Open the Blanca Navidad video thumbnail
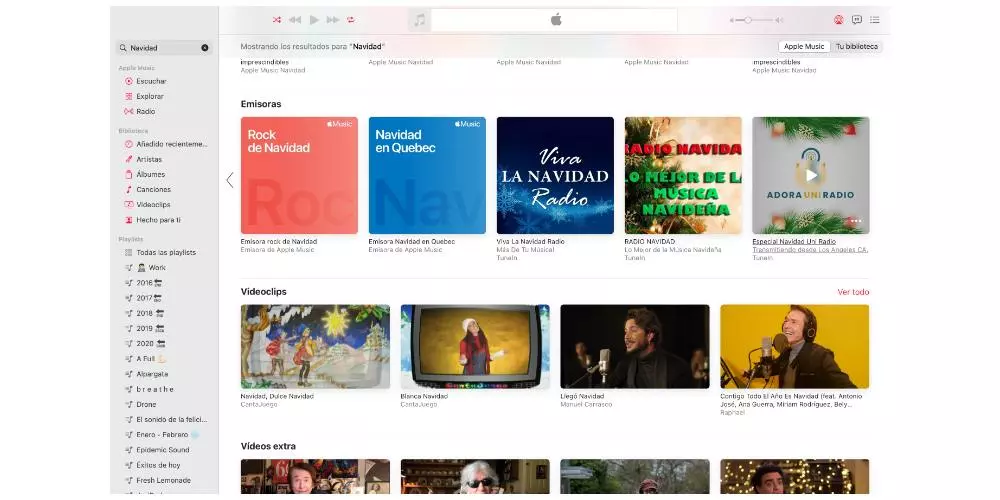 tap(475, 346)
